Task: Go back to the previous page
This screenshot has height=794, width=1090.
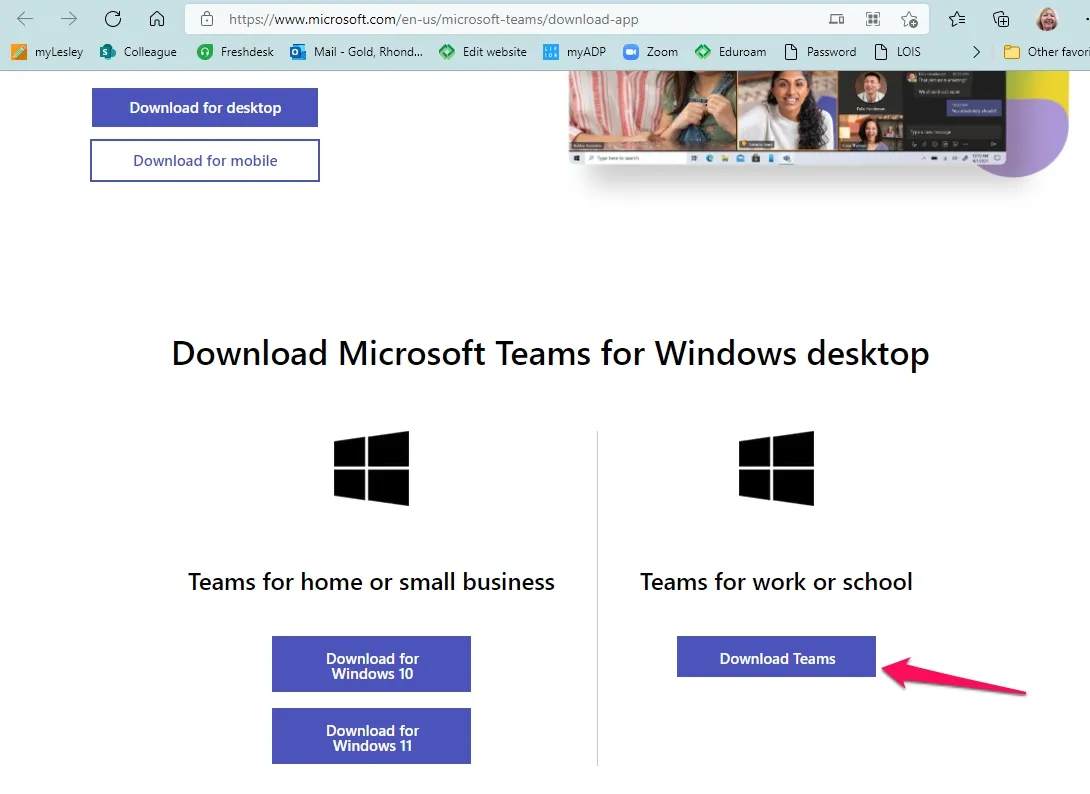Action: [24, 18]
